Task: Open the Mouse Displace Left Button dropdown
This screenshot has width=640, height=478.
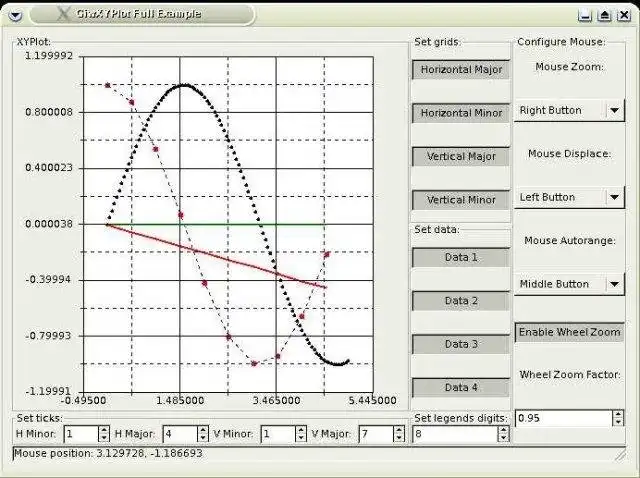Action: pyautogui.click(x=569, y=198)
